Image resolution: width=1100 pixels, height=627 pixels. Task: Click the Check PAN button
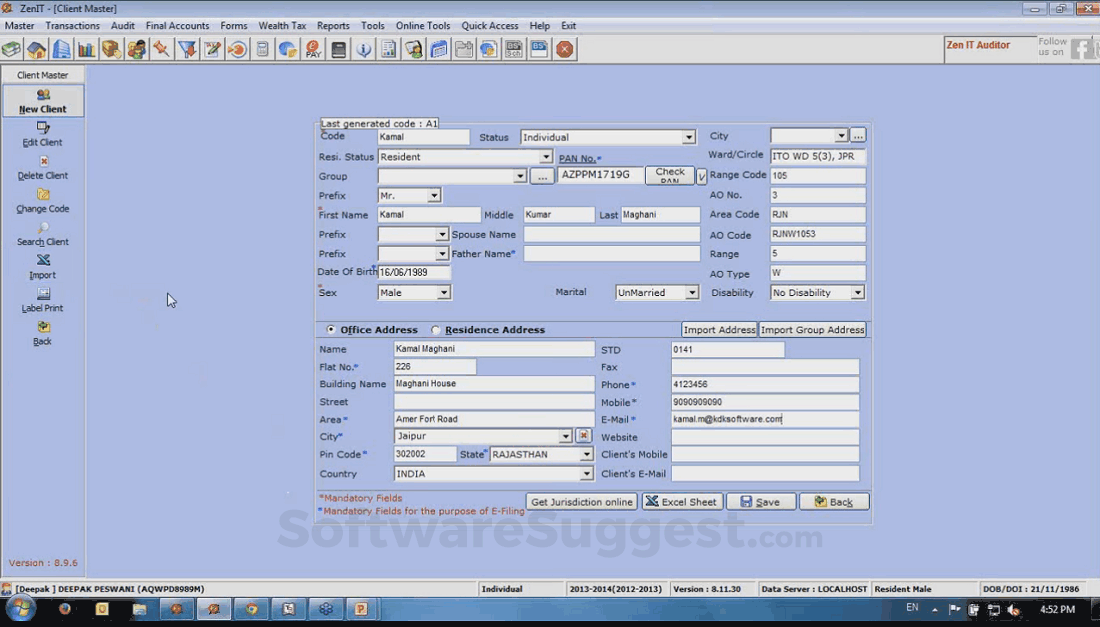coord(670,176)
